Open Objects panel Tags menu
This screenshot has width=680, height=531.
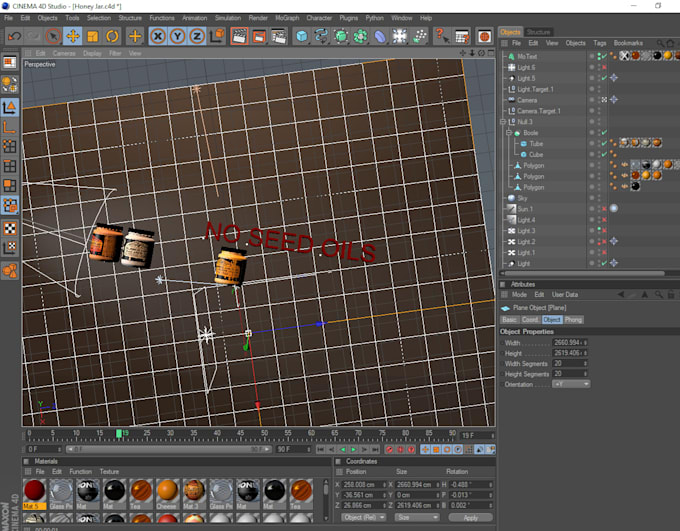coord(600,43)
